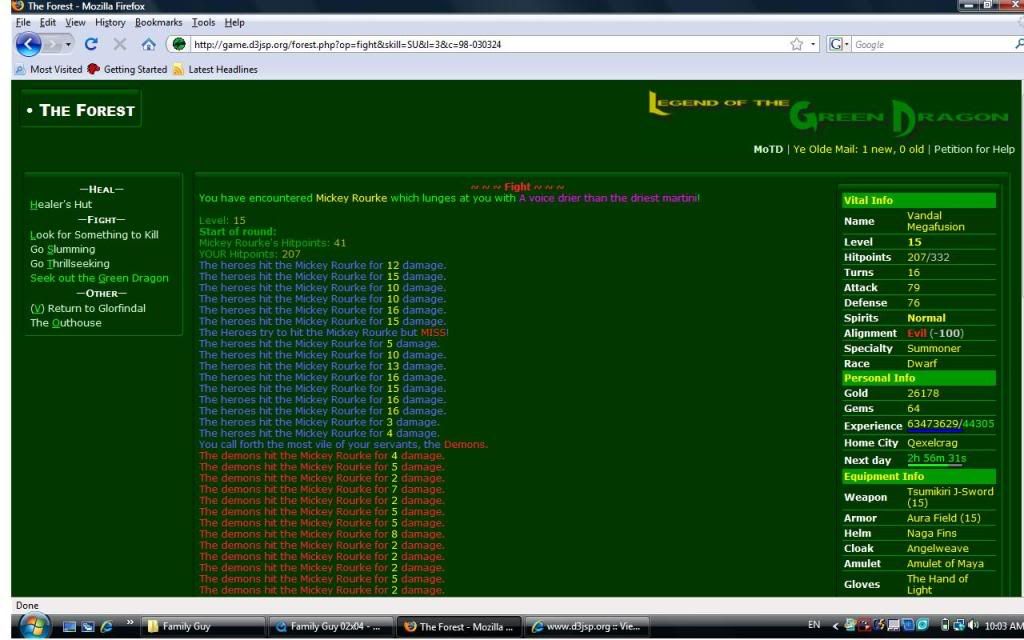Click the search magnifier icon
This screenshot has height=640, width=1024.
tap(1019, 44)
